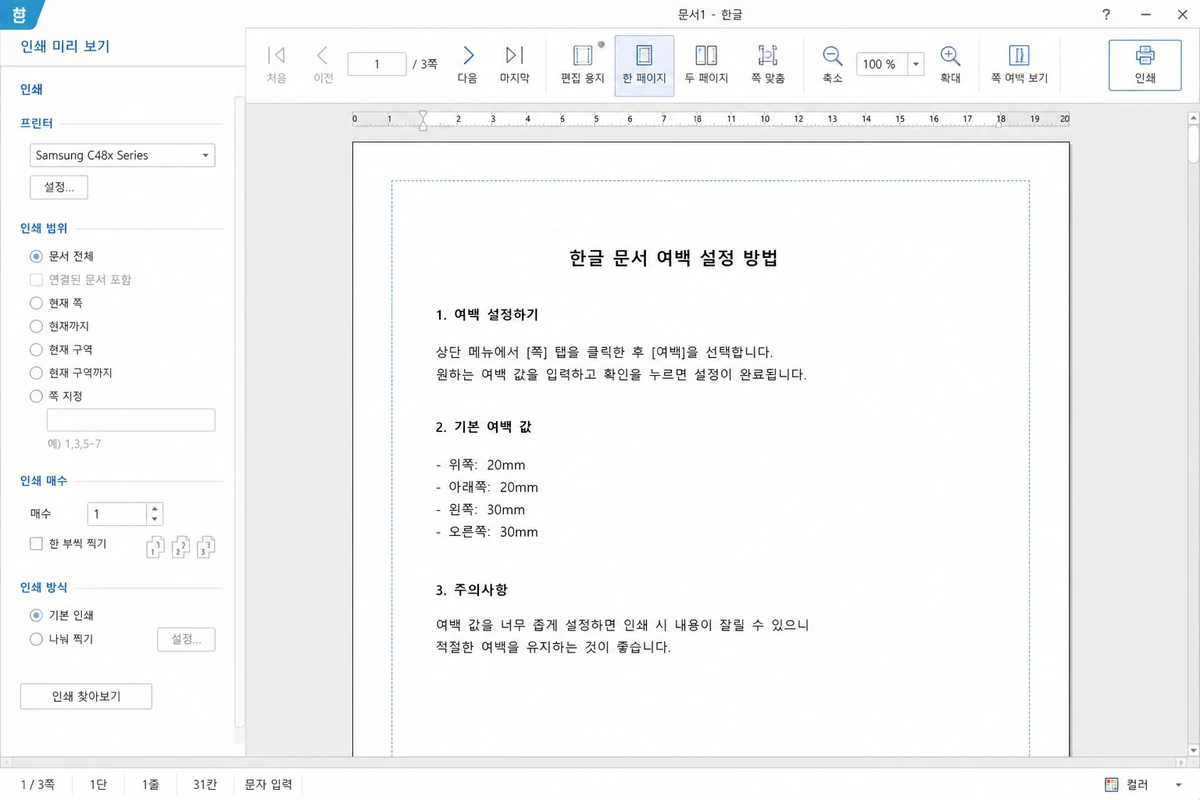Click 문자 입력 status bar entry
This screenshot has width=1200, height=800.
click(x=269, y=785)
